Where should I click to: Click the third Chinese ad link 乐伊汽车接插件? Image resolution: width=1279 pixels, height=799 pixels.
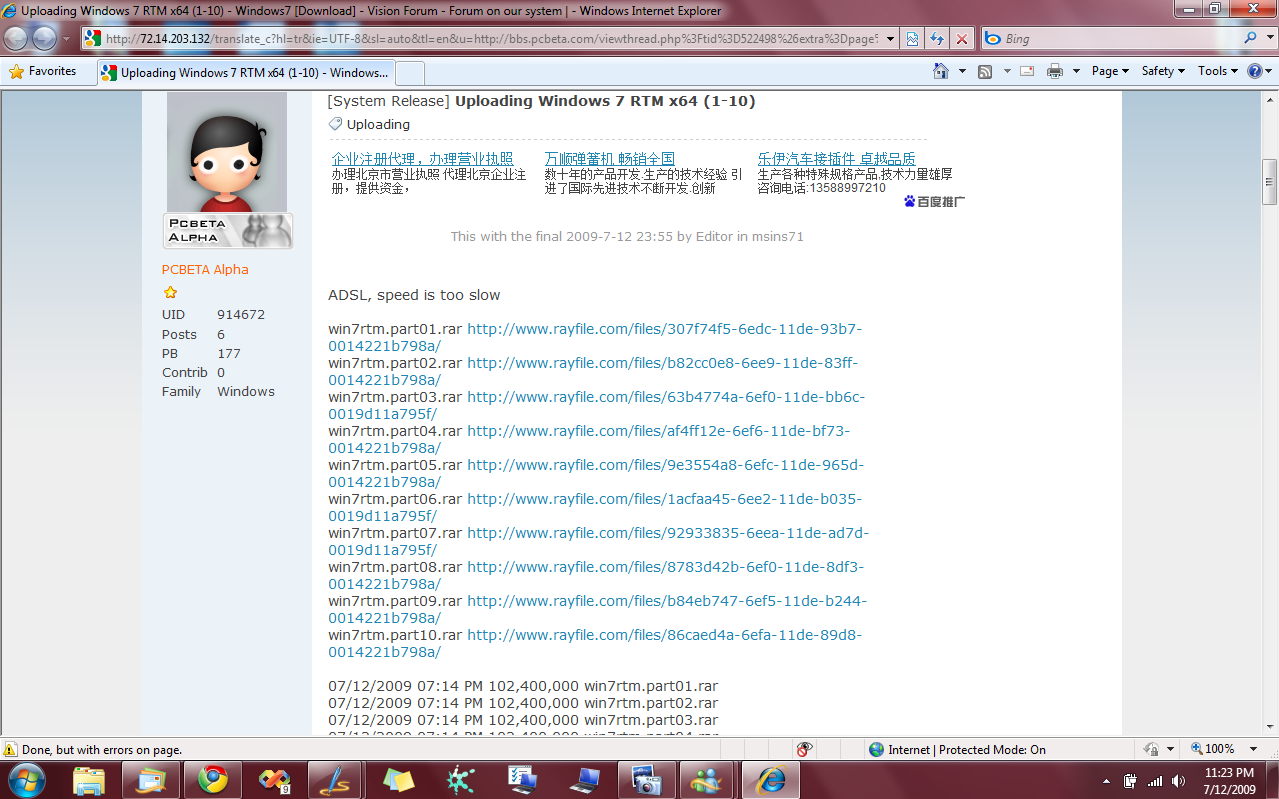click(836, 159)
